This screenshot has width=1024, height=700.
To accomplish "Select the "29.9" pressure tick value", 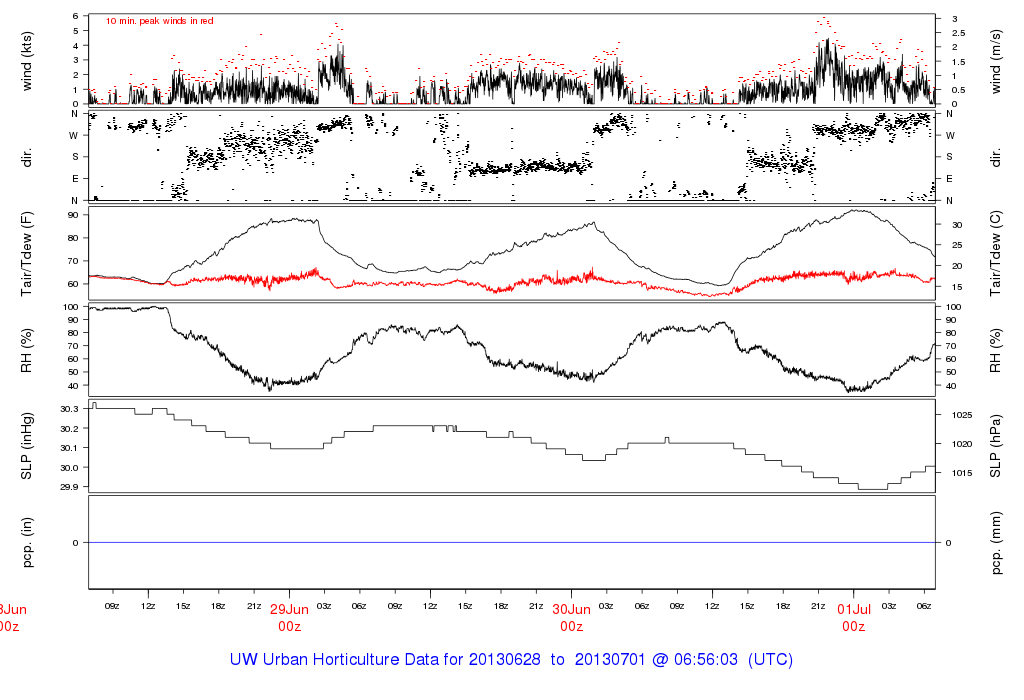I will (69, 487).
